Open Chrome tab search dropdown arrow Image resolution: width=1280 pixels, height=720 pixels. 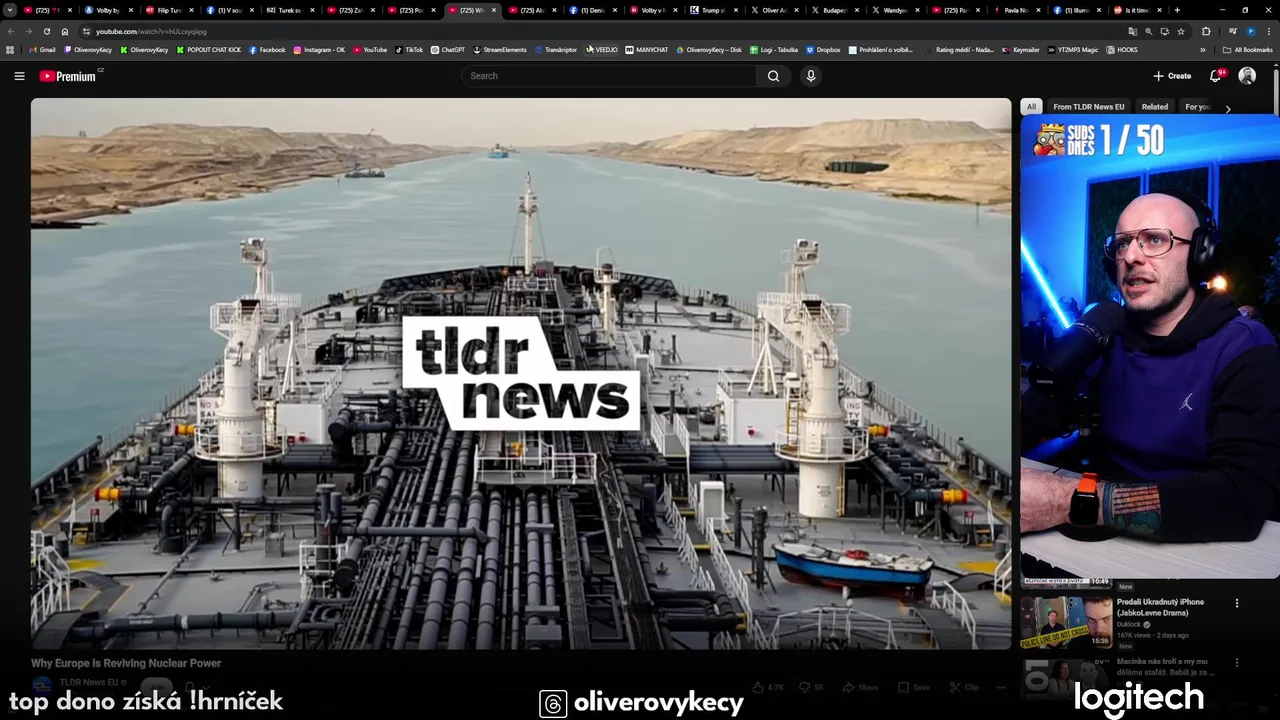(x=10, y=10)
